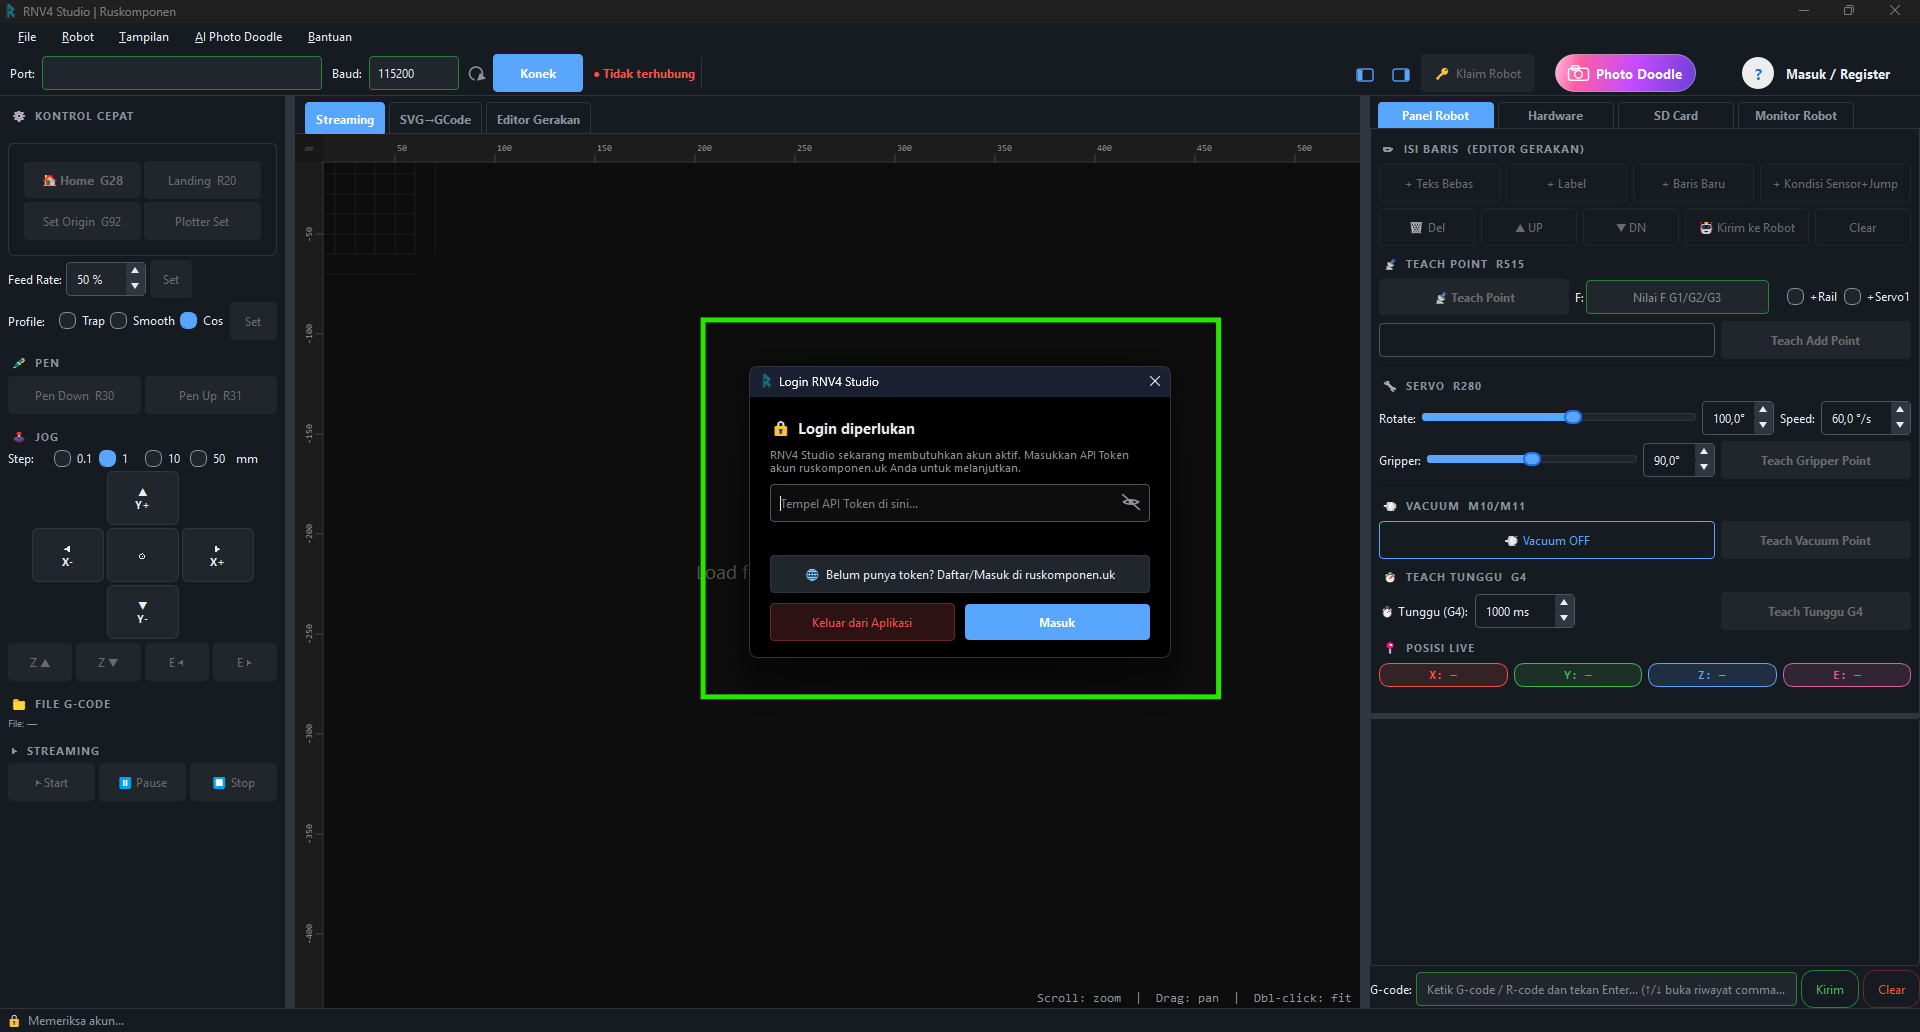Open Daftar/Masuk di ruskomponen.uk link

coord(960,574)
